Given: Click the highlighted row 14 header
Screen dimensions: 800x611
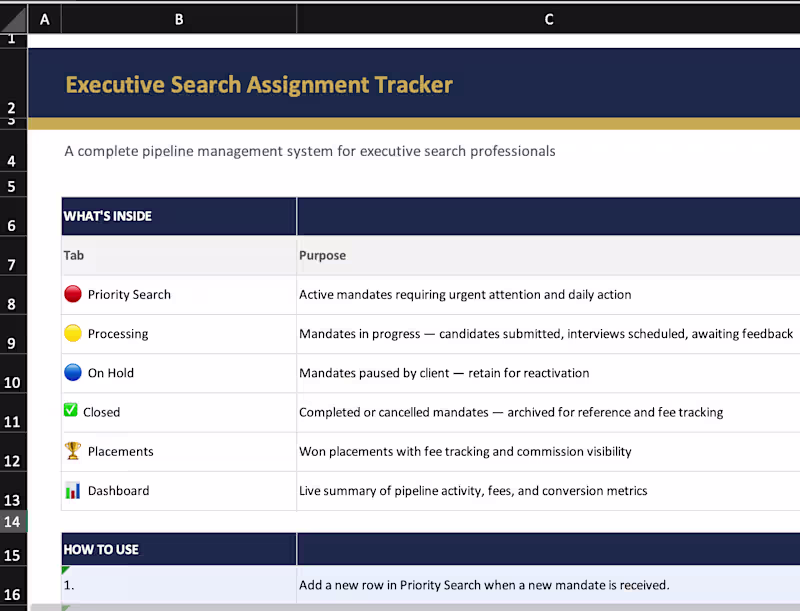Looking at the screenshot, I should 13,522.
